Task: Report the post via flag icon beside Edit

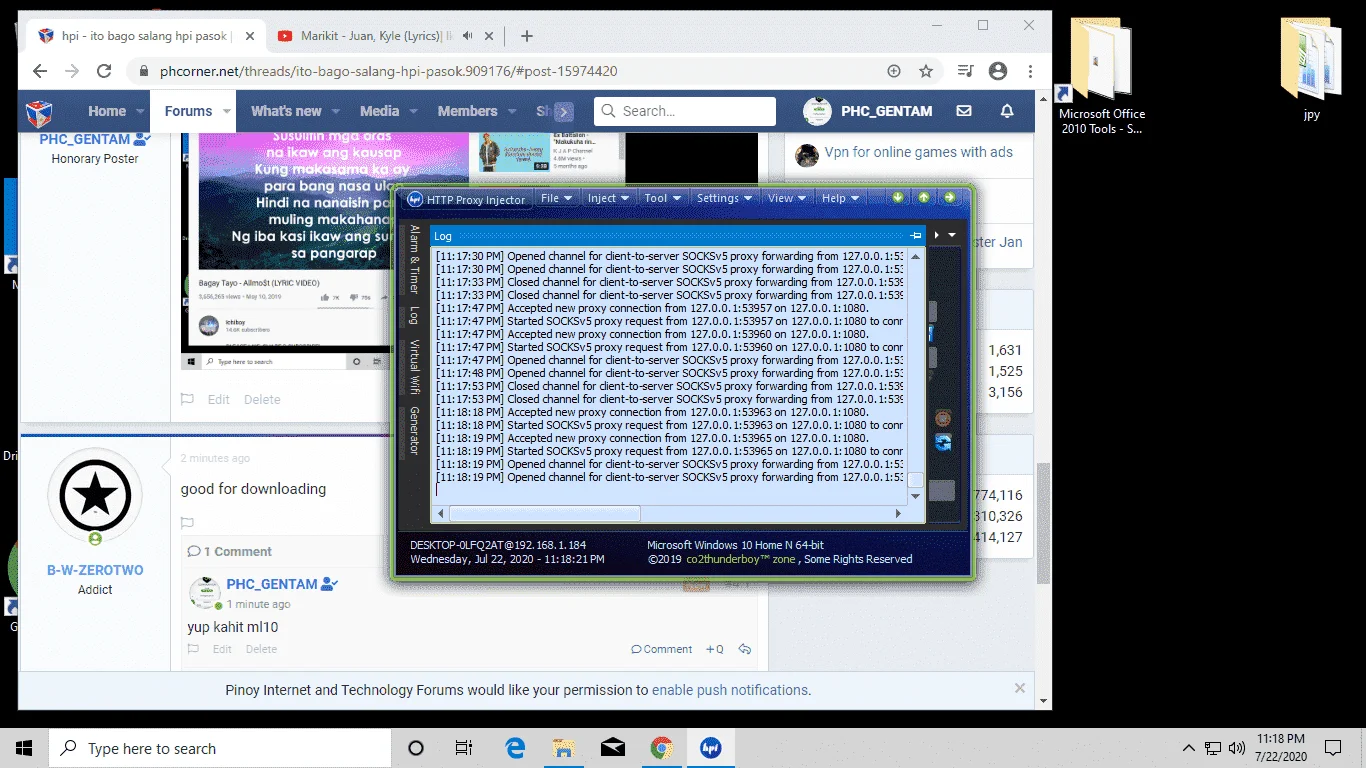Action: pyautogui.click(x=187, y=399)
